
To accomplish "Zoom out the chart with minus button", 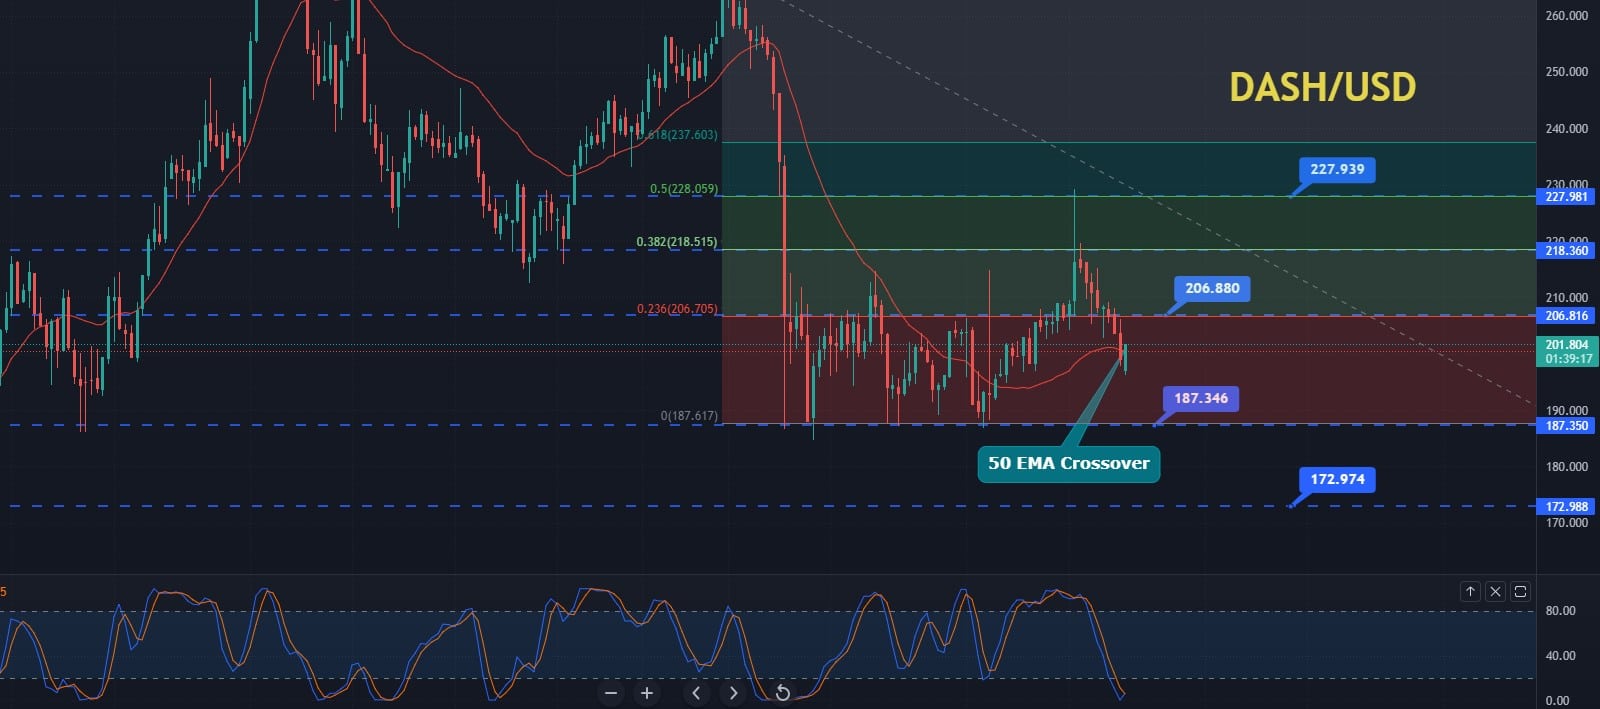I will [x=611, y=693].
